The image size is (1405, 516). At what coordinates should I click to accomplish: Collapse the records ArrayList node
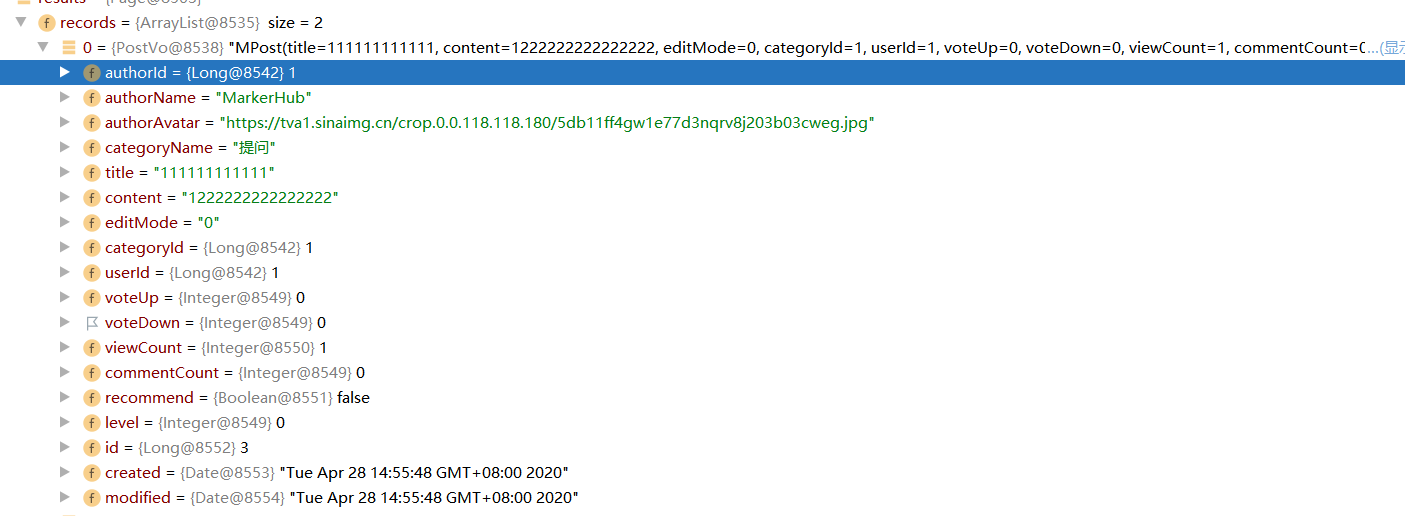pos(21,22)
